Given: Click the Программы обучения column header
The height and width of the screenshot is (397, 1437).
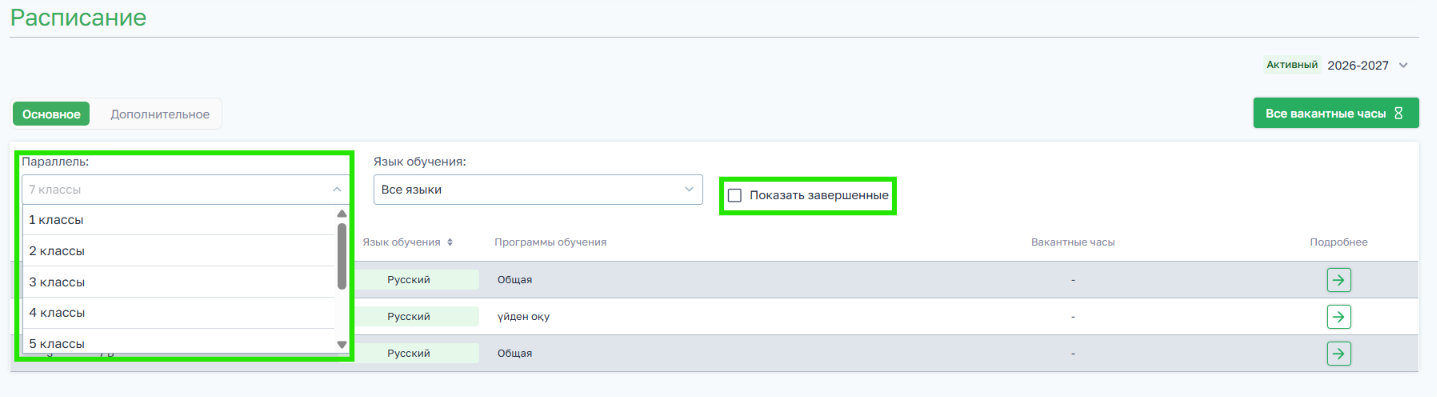Looking at the screenshot, I should [x=550, y=242].
